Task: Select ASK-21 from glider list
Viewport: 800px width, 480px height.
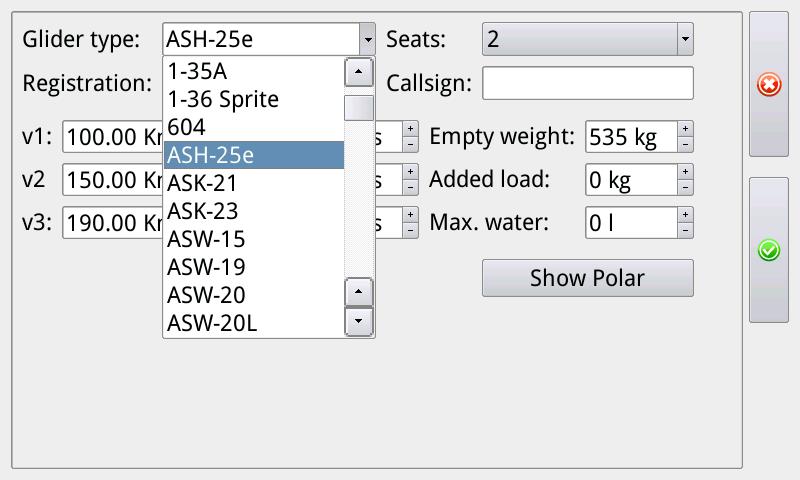Action: point(254,183)
